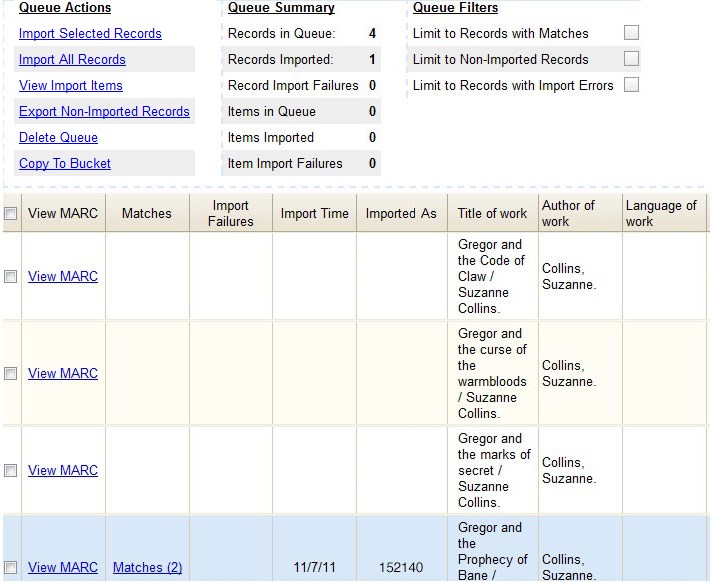Click the Records in Queue summary row
The image size is (713, 582).
tap(301, 34)
